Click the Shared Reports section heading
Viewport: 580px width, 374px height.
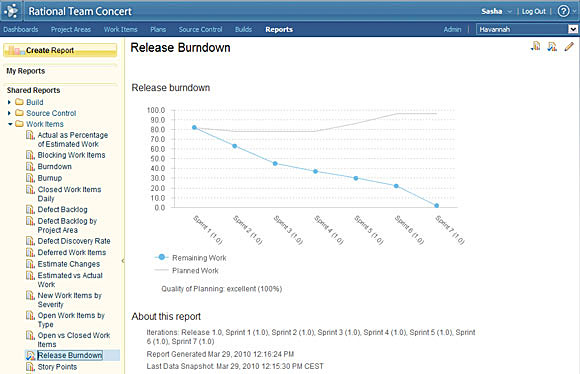click(33, 90)
